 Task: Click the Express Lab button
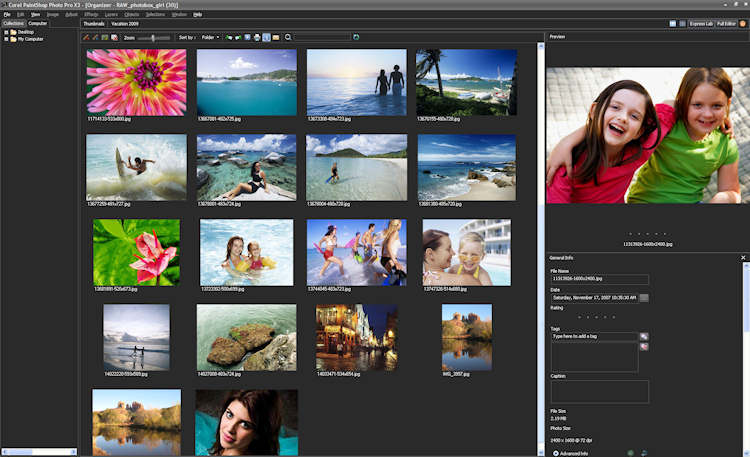[x=701, y=23]
